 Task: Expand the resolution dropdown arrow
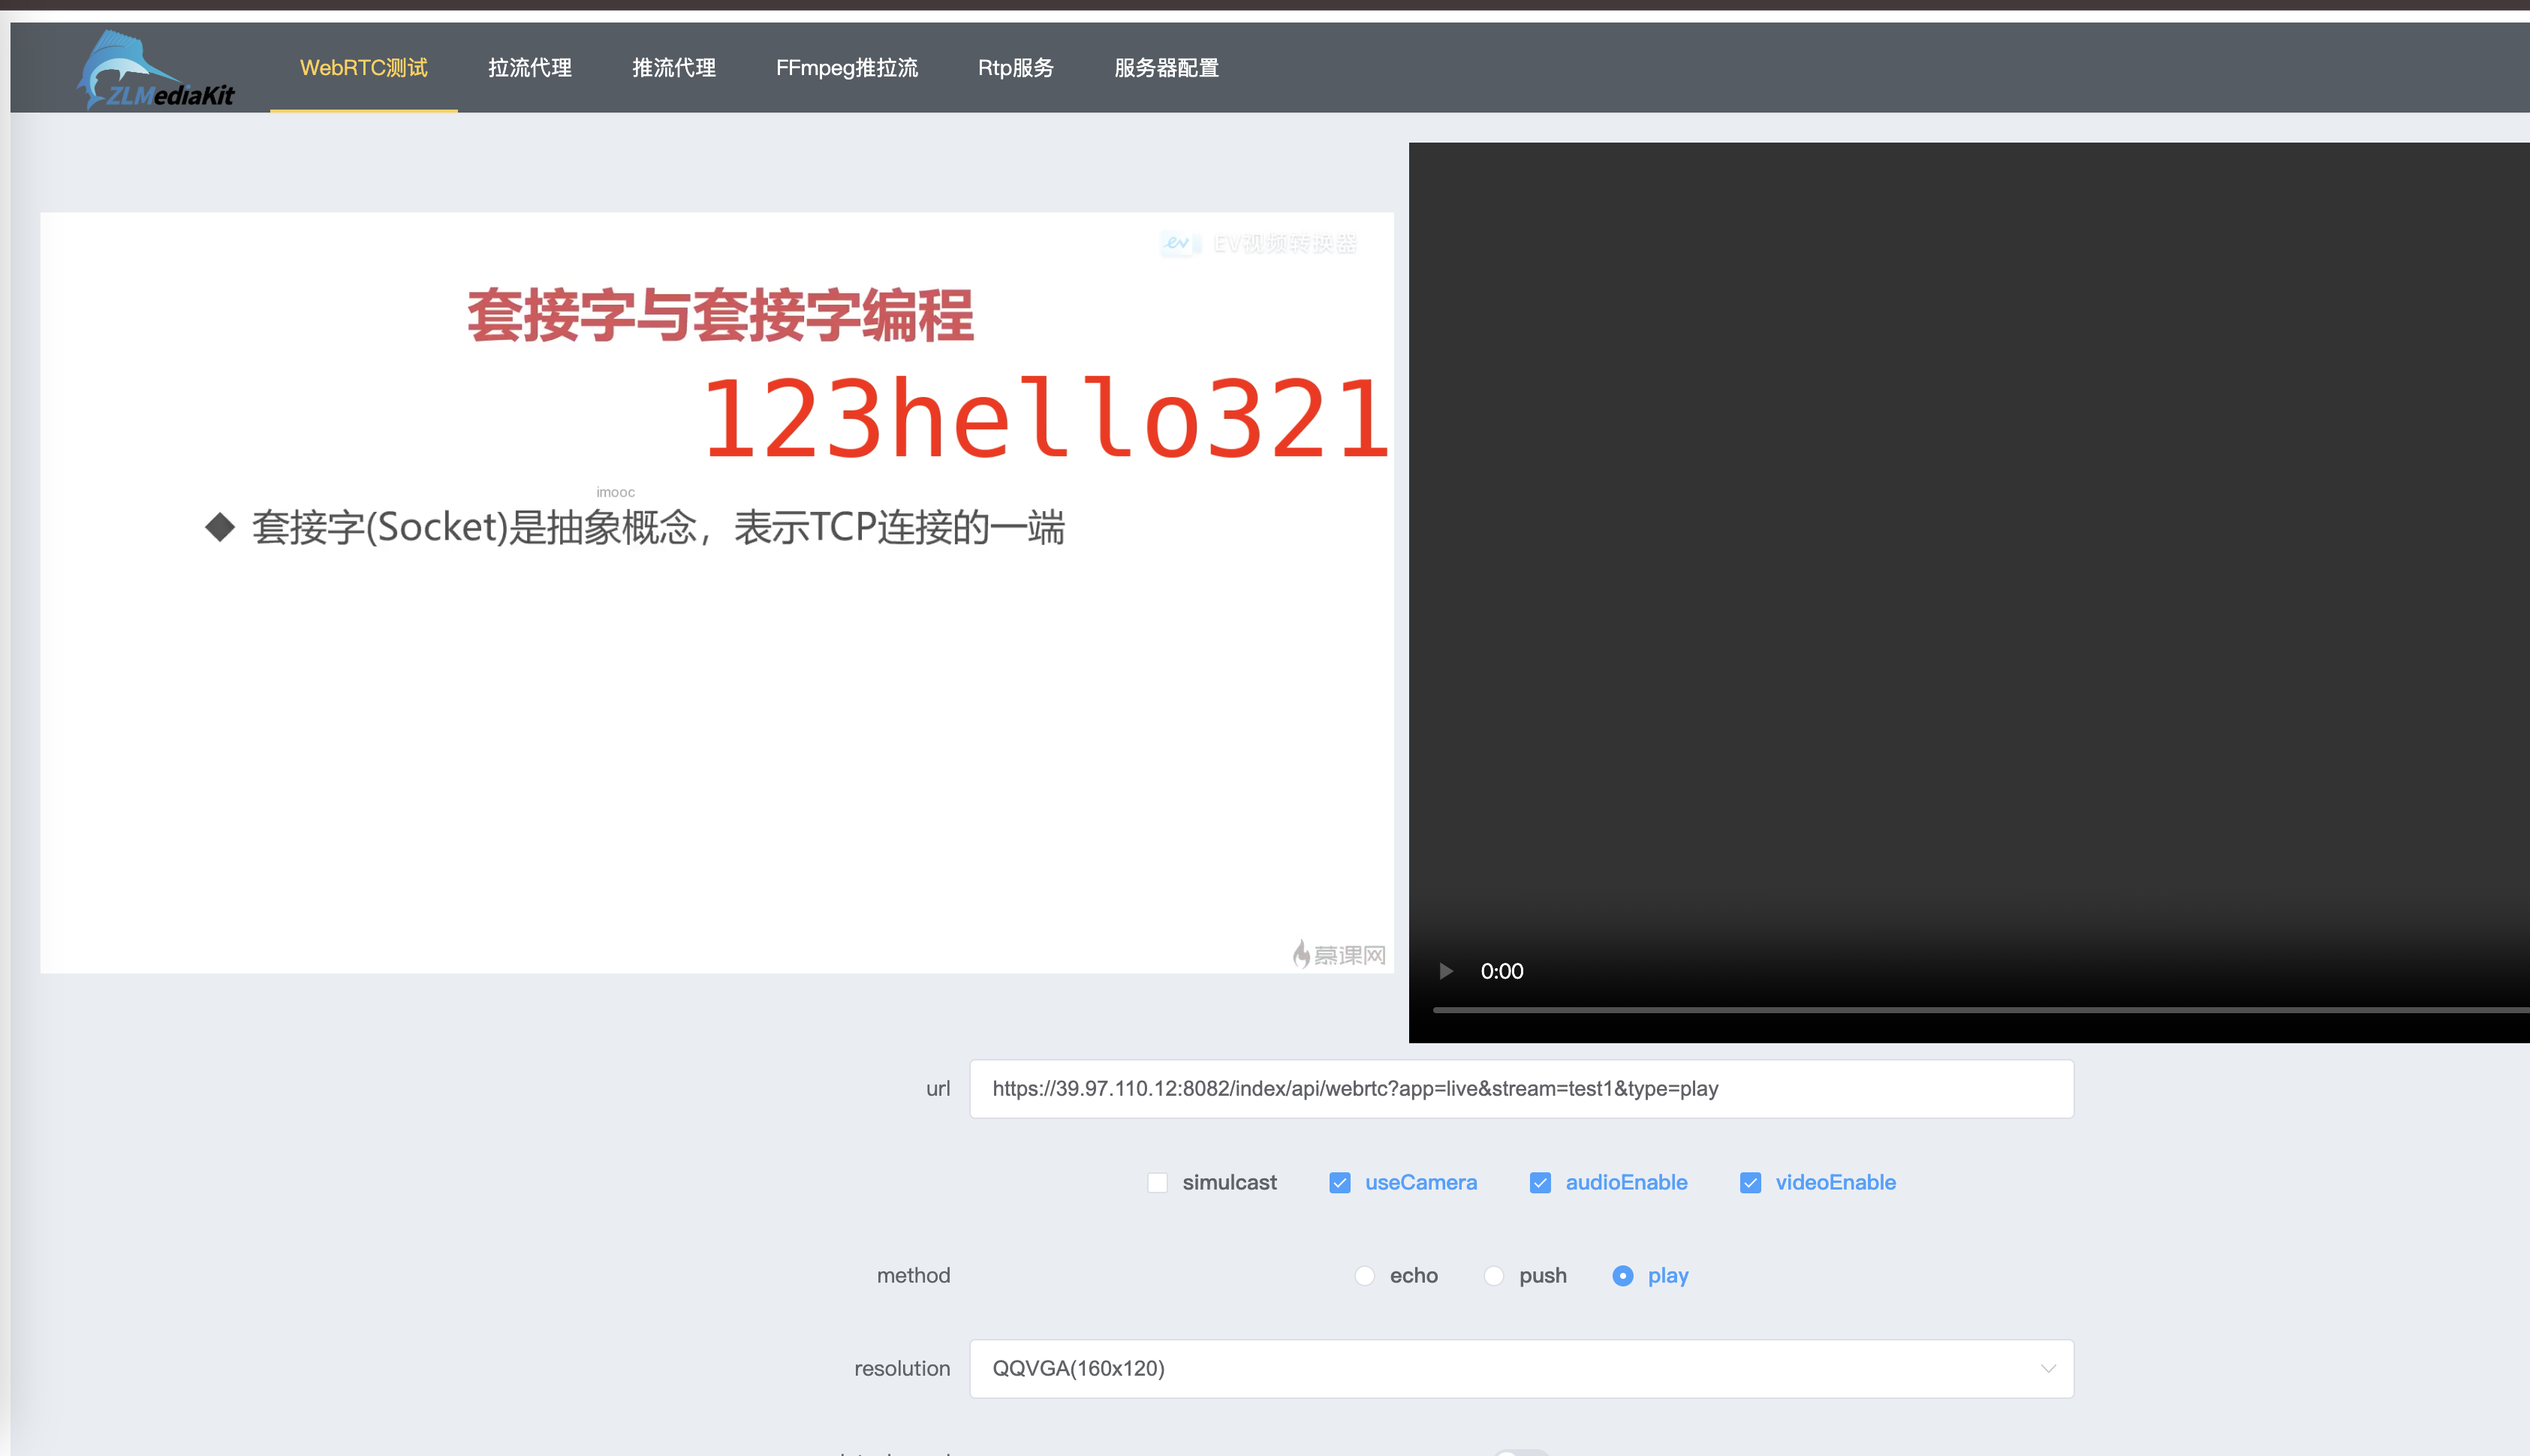point(2047,1369)
